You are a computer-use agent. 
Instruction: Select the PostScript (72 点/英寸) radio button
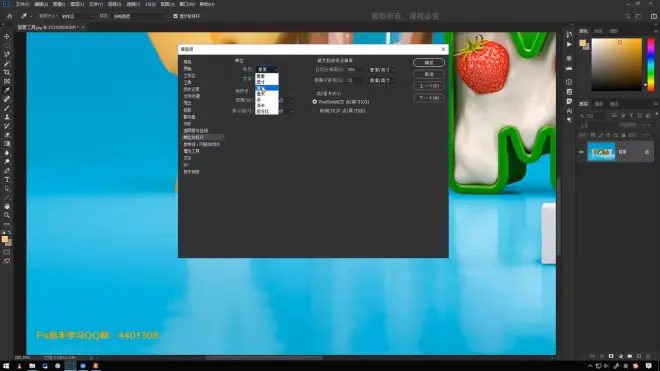pyautogui.click(x=315, y=102)
